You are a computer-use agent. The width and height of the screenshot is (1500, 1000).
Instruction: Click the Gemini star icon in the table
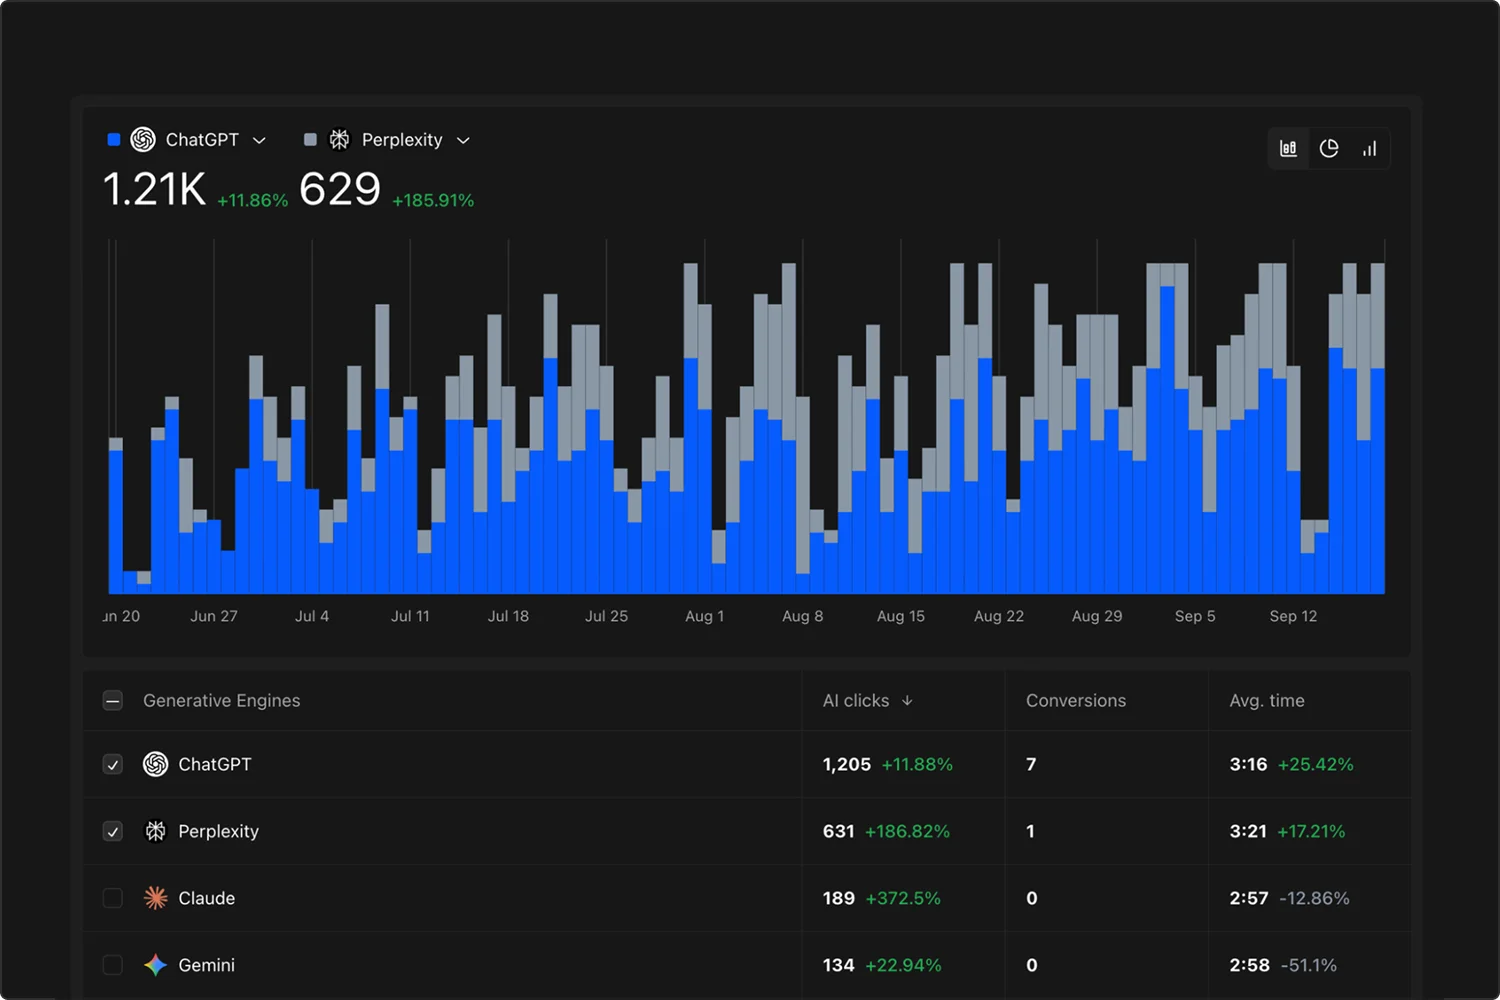155,965
